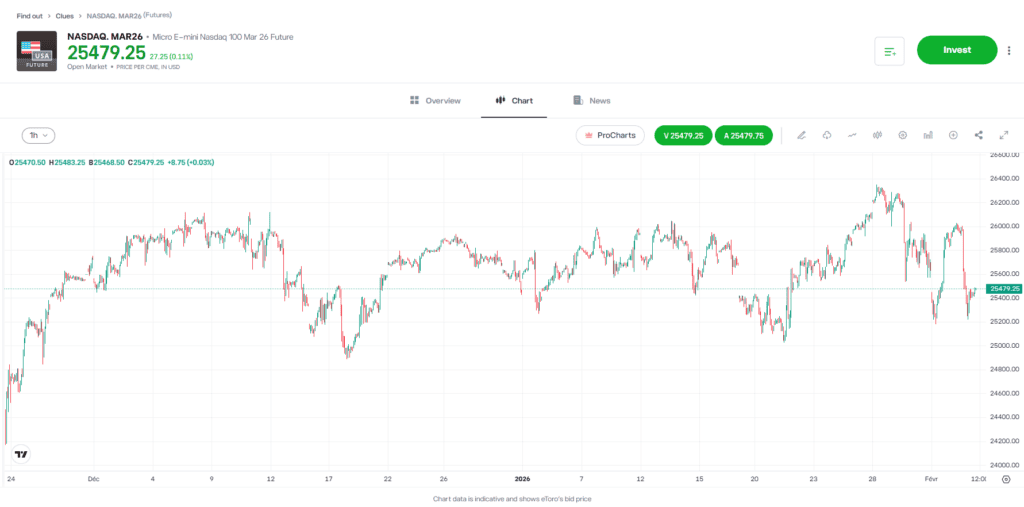Select the drawing pencil tool

801,135
